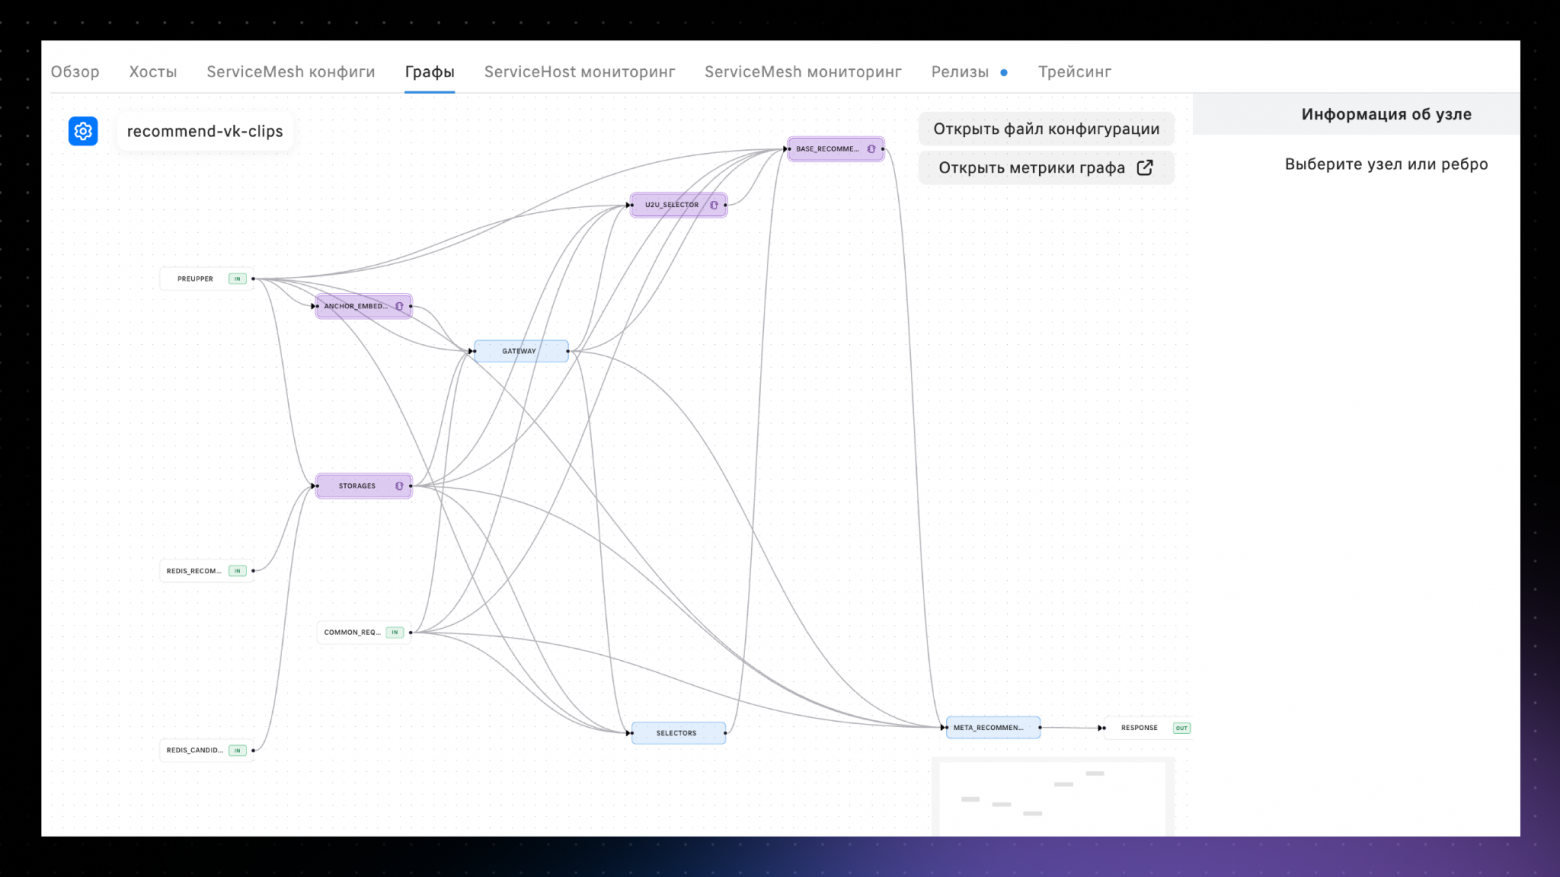1560x877 pixels.
Task: Select the REDIS_CANDID... input node
Action: [x=206, y=750]
